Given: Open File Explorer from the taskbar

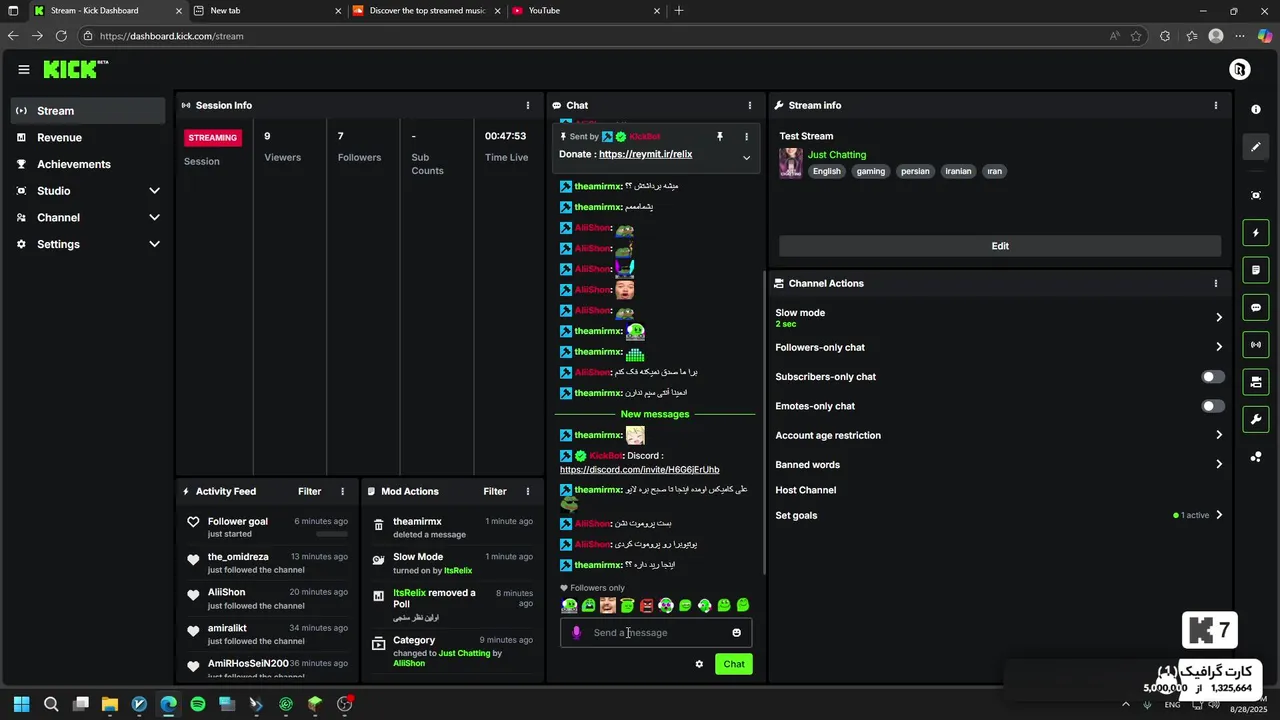Looking at the screenshot, I should click(x=110, y=704).
